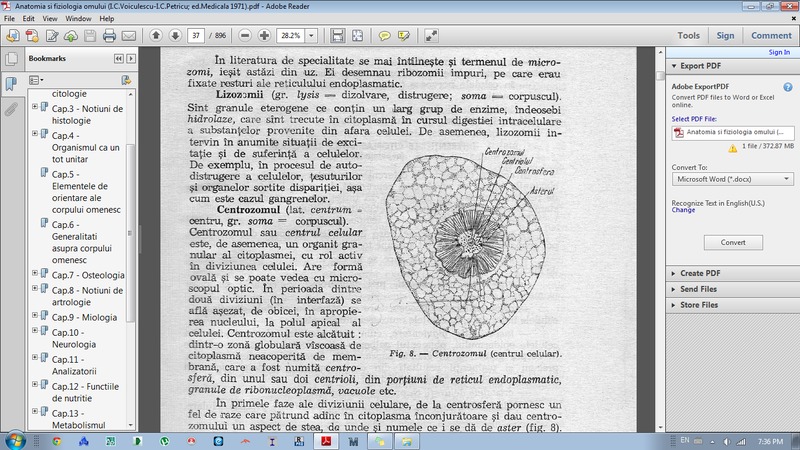The height and width of the screenshot is (450, 800).
Task: Switch to the Sign pane
Action: tap(725, 36)
